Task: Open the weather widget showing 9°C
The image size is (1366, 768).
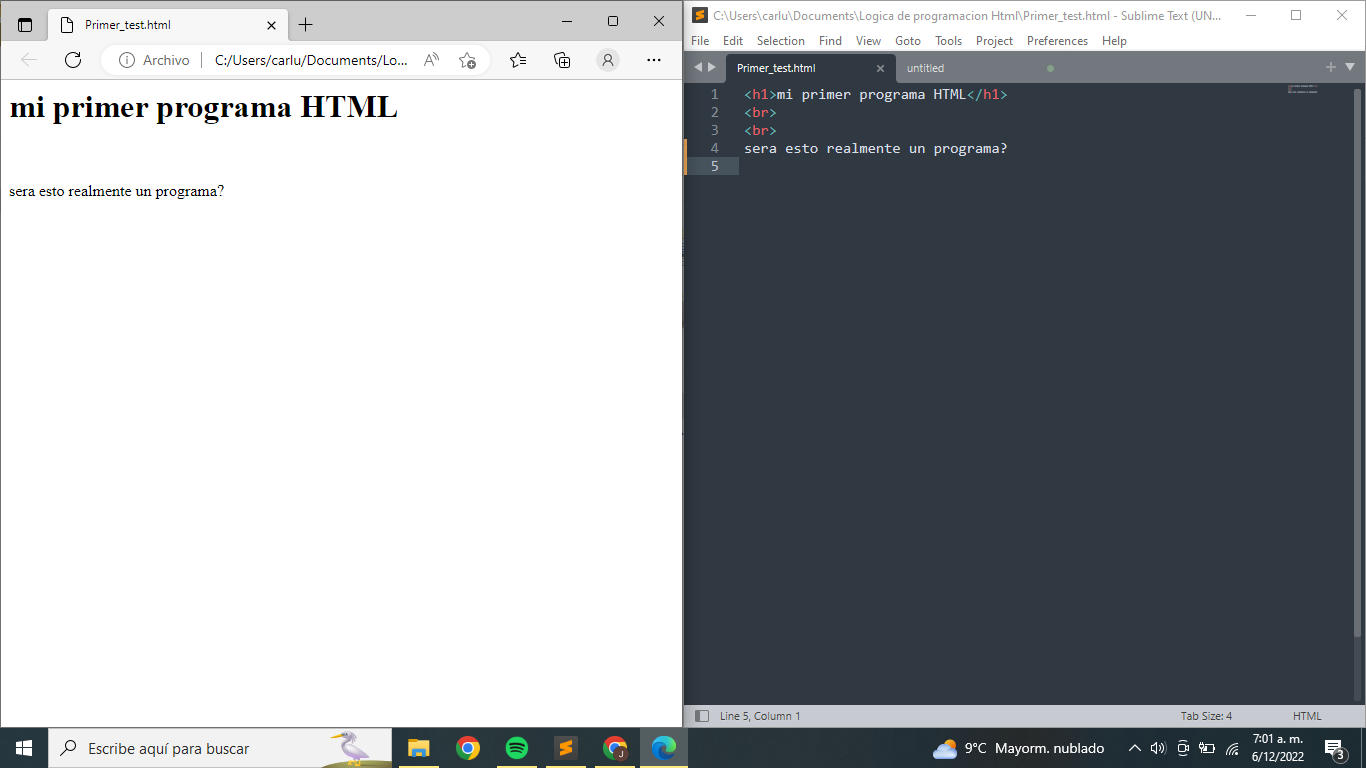Action: click(1018, 748)
